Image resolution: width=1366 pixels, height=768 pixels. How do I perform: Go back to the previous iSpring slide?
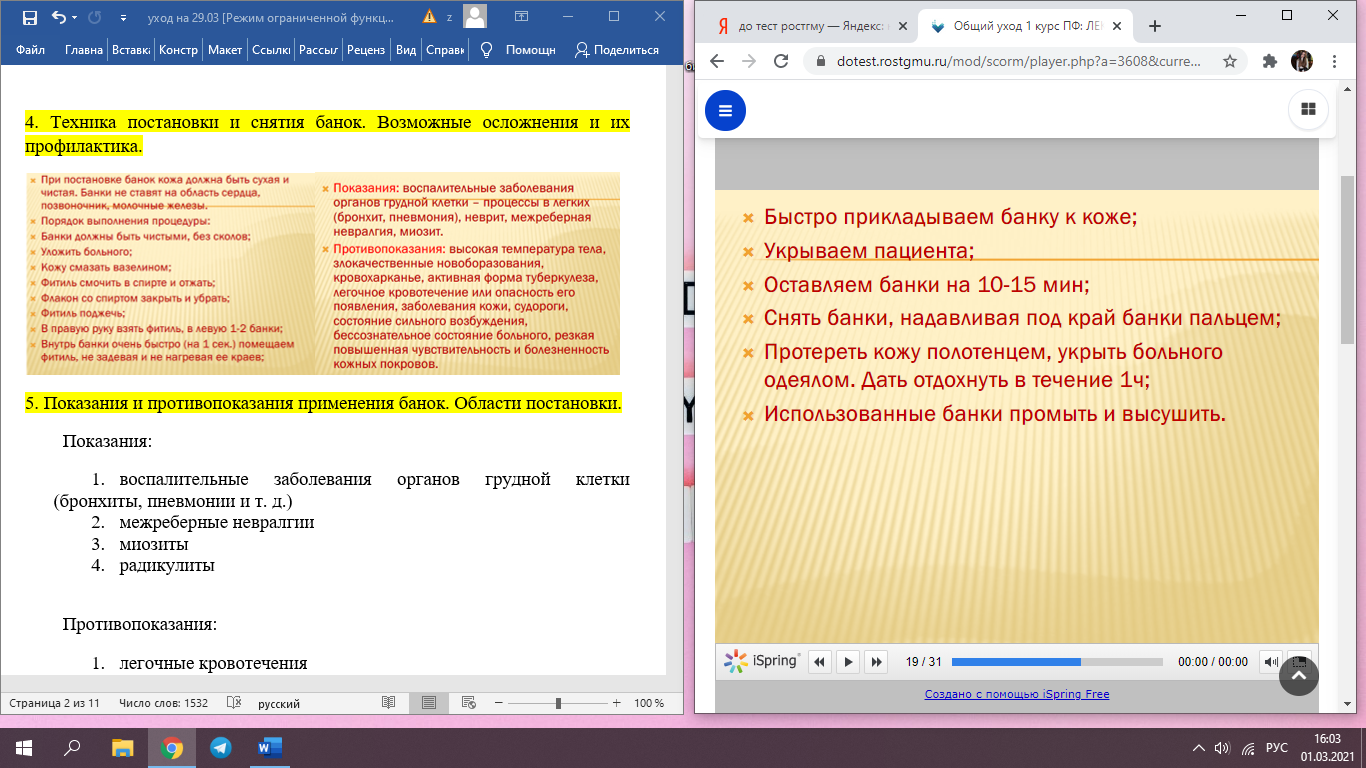pos(820,662)
